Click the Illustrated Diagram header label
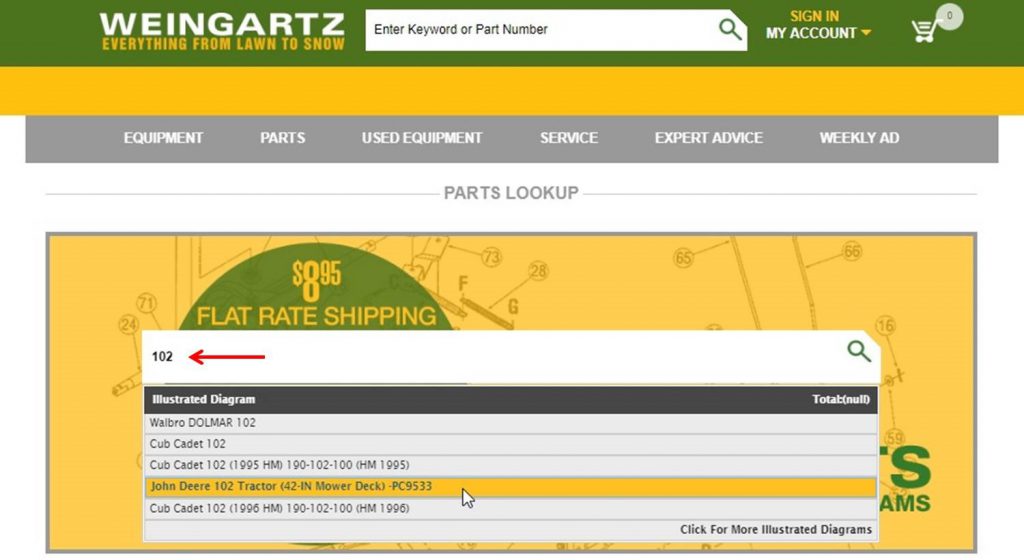 coord(204,399)
